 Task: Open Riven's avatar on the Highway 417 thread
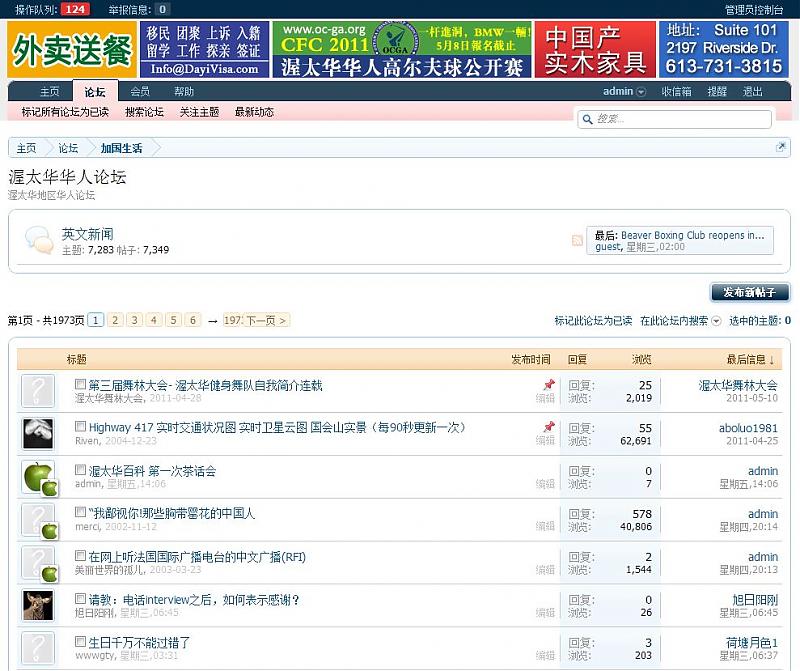[38, 433]
